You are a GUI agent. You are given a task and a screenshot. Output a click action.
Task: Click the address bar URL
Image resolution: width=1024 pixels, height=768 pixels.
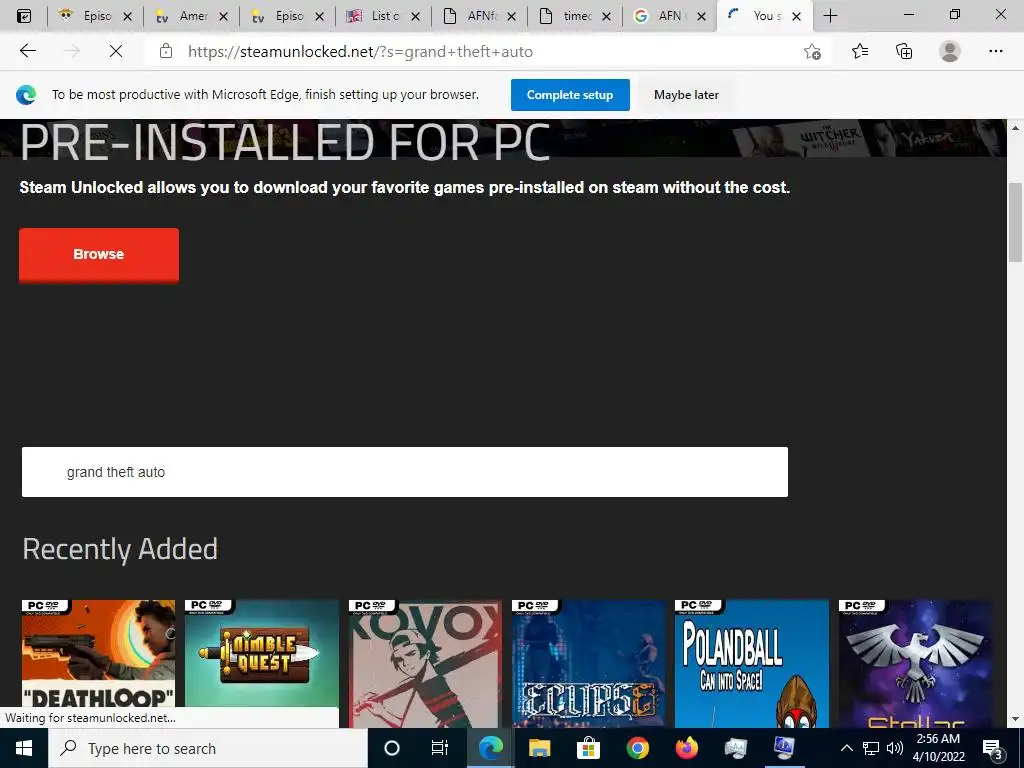pyautogui.click(x=360, y=52)
